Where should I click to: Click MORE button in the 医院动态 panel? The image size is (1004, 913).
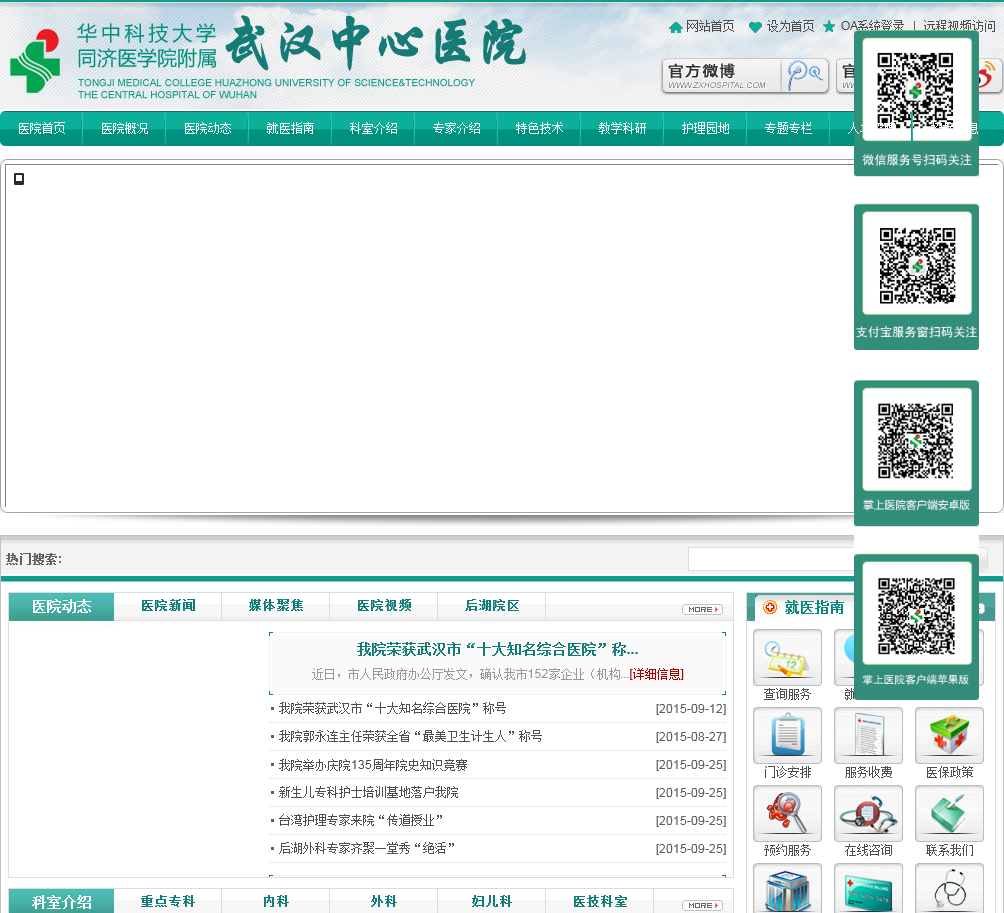point(702,610)
